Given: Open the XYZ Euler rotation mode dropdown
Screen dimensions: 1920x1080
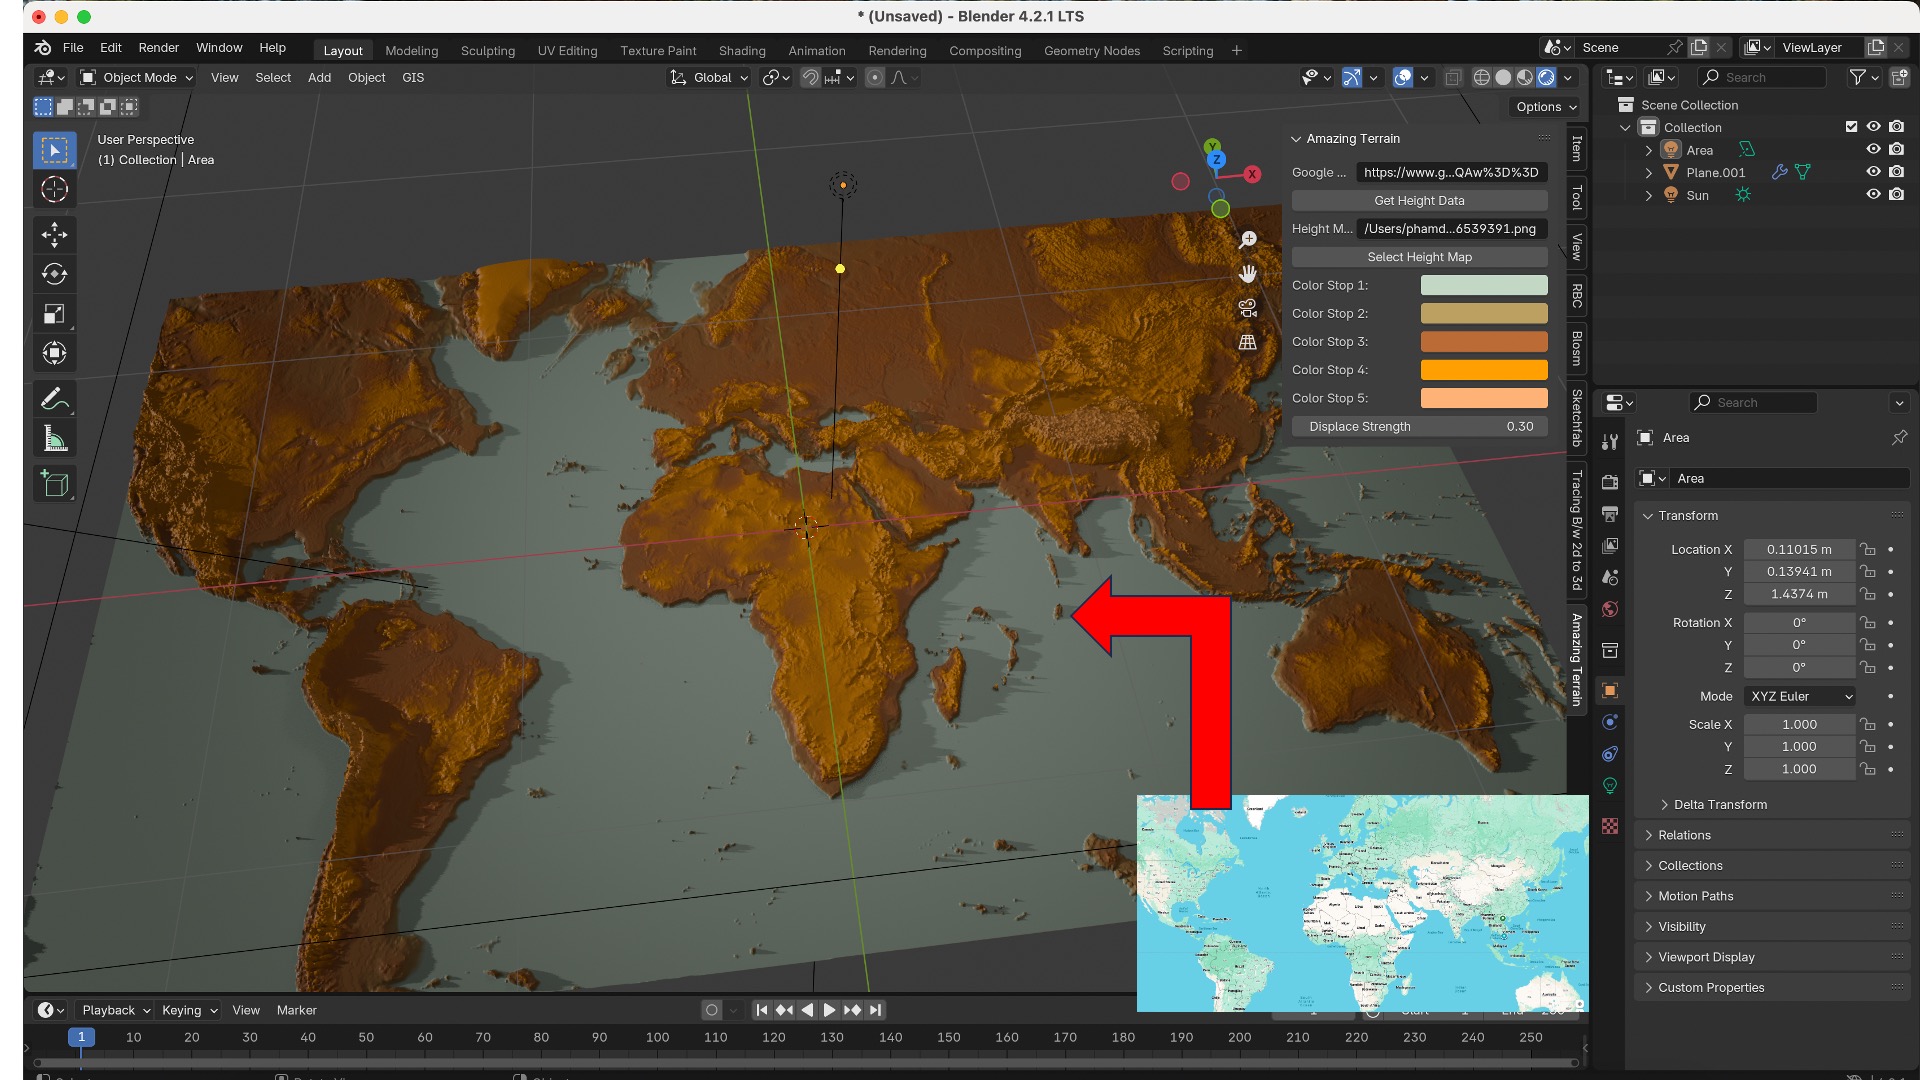Looking at the screenshot, I should 1800,696.
